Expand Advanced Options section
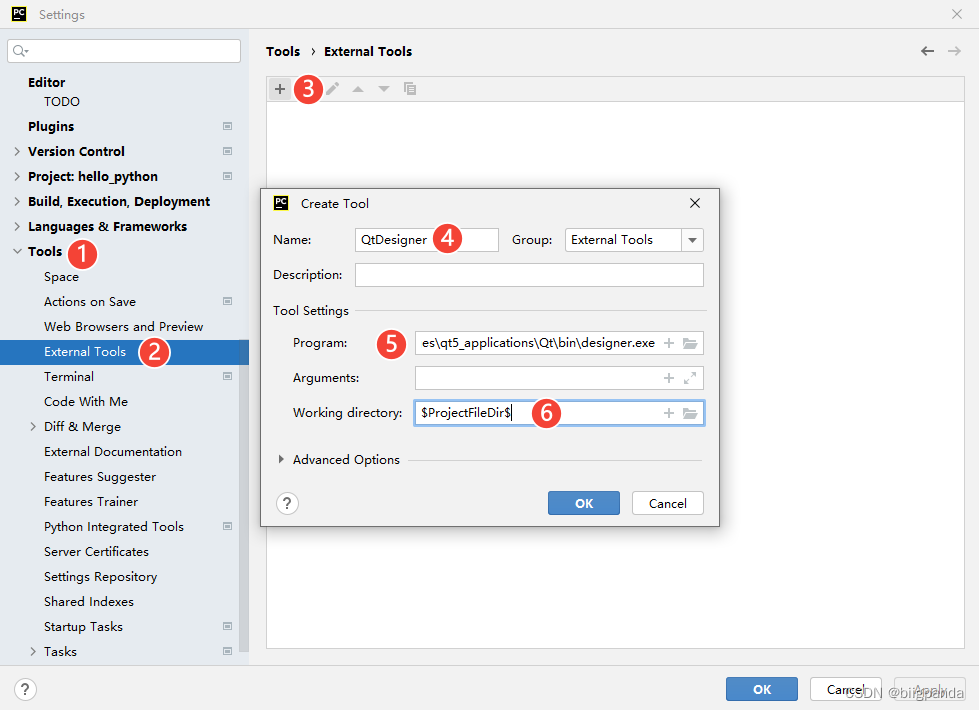Viewport: 979px width, 710px height. click(281, 460)
